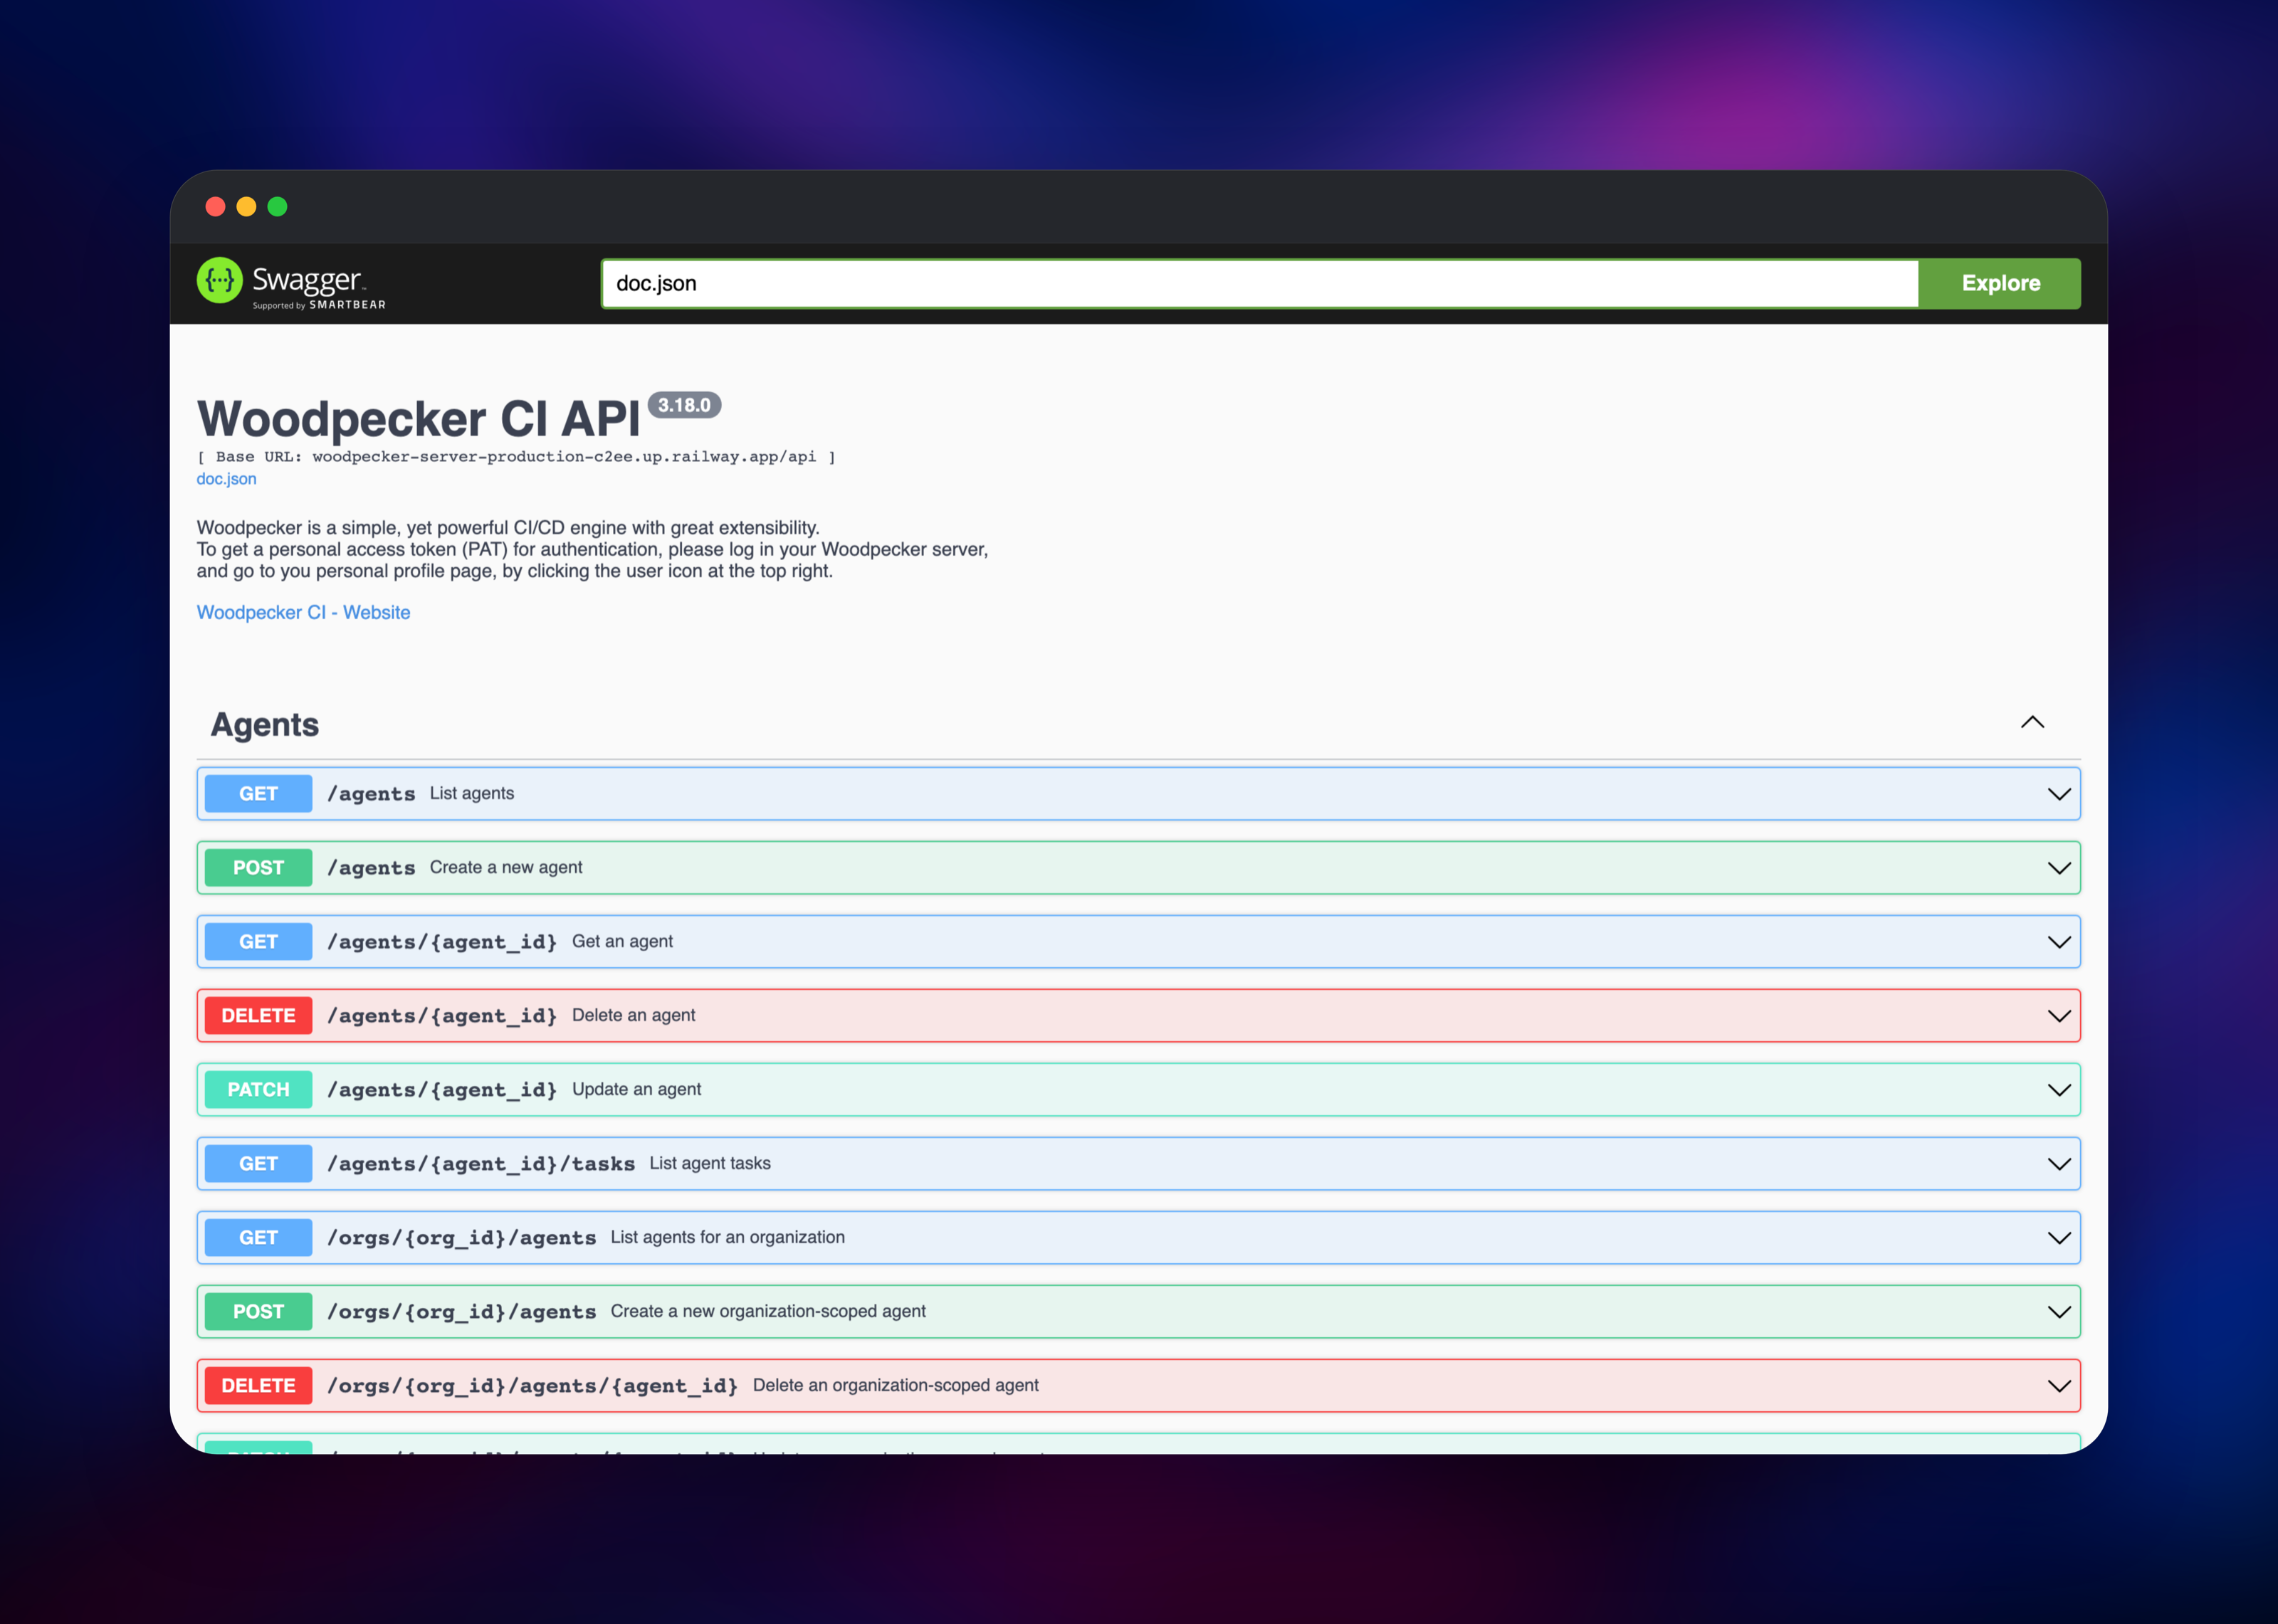The width and height of the screenshot is (2278, 1624).
Task: Click the POST badge on Create a new agent row
Action: [258, 868]
